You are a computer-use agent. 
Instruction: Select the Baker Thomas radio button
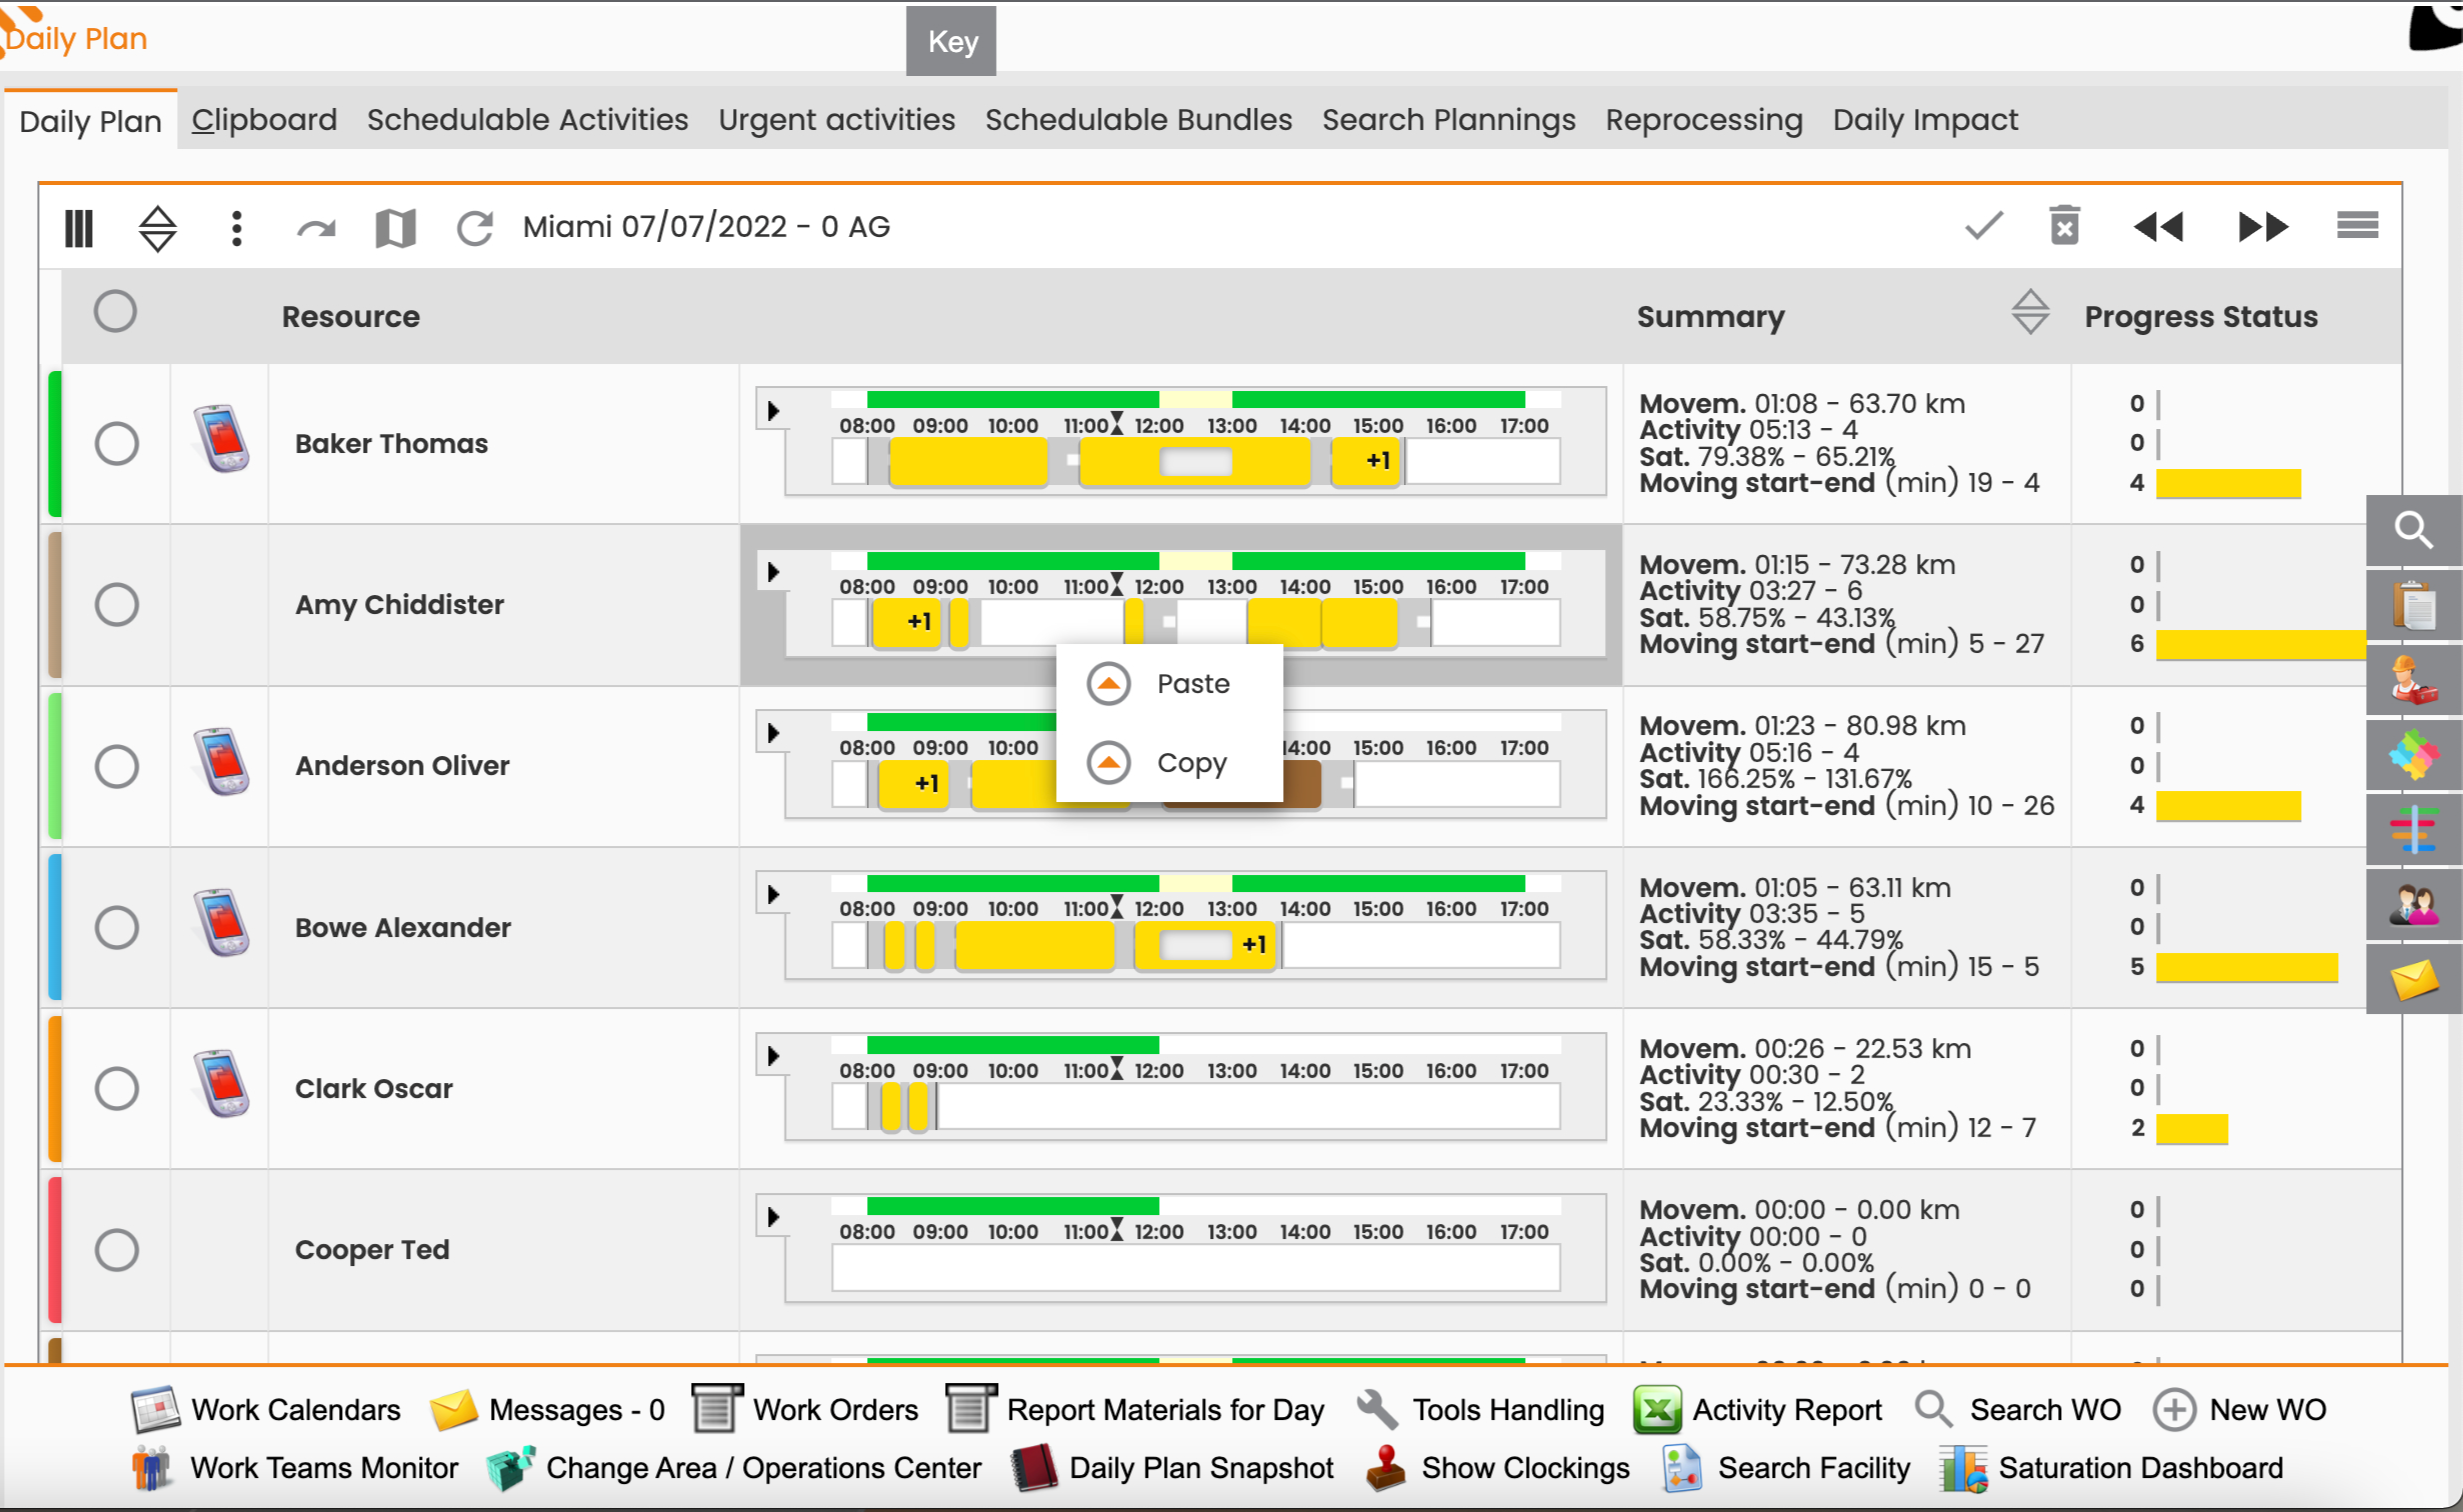click(x=117, y=443)
